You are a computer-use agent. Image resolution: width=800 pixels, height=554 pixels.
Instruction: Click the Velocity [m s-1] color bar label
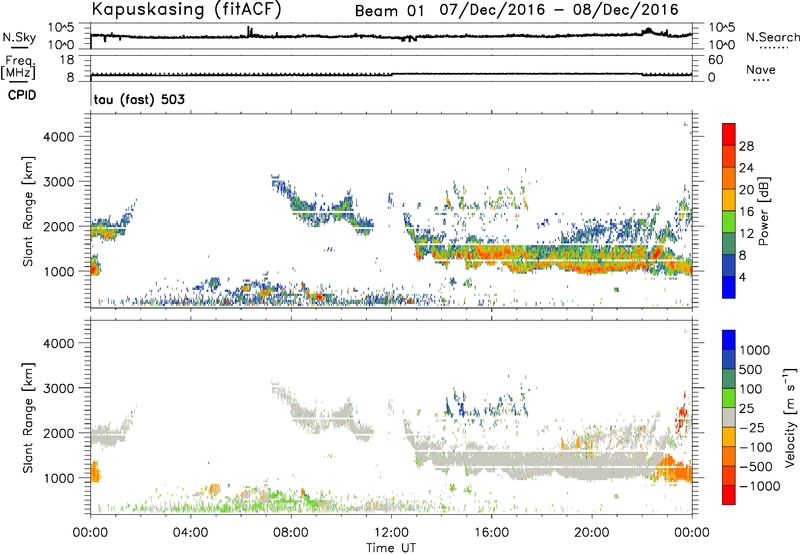790,417
